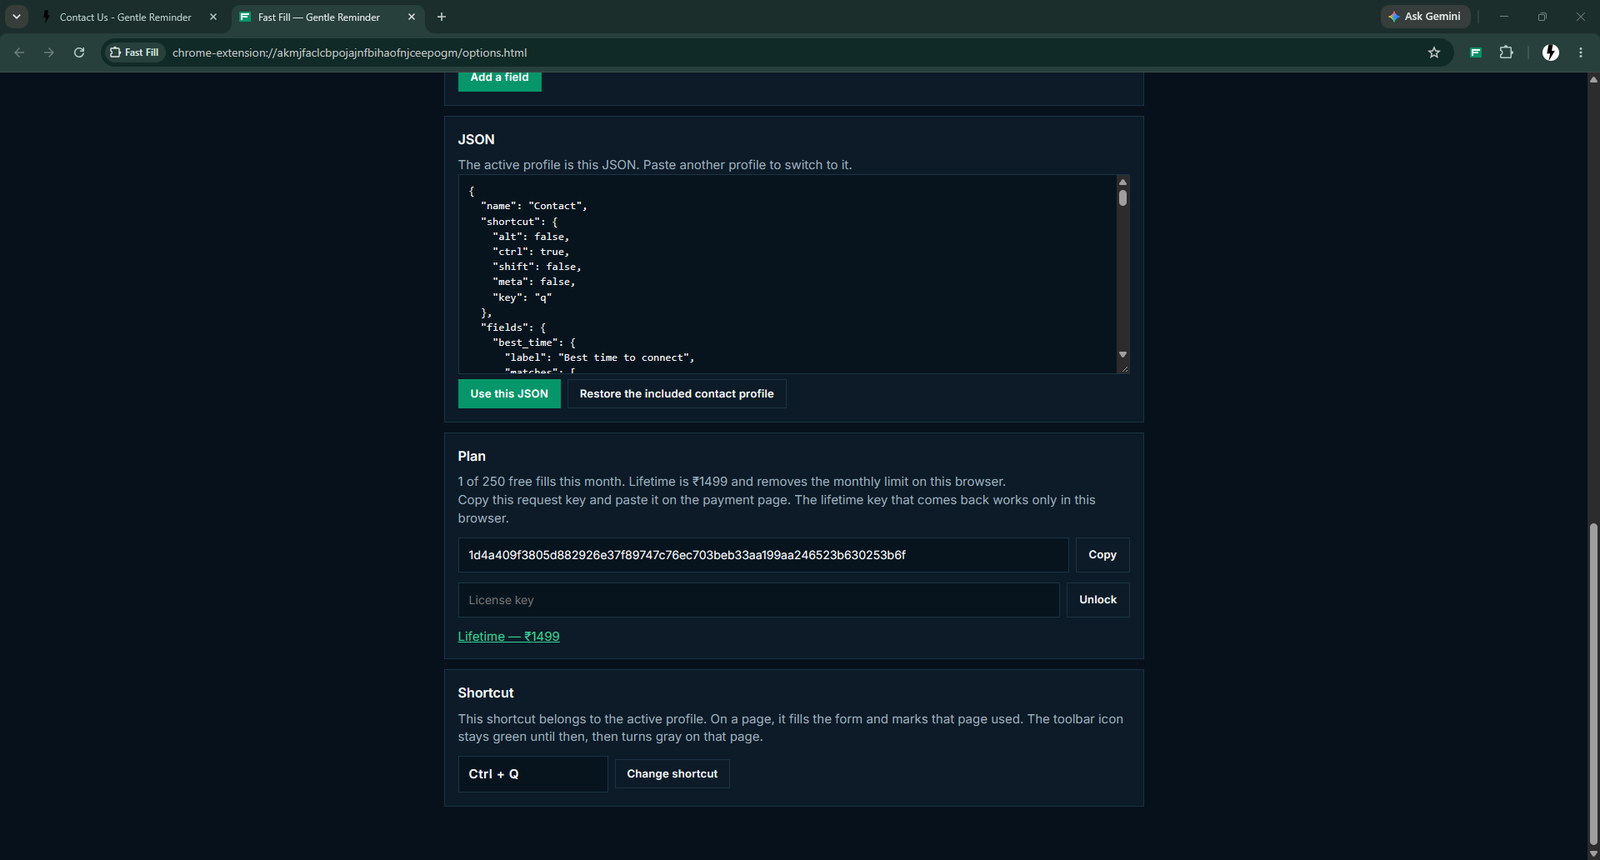Go back to previous page
Viewport: 1600px width, 860px height.
19,53
